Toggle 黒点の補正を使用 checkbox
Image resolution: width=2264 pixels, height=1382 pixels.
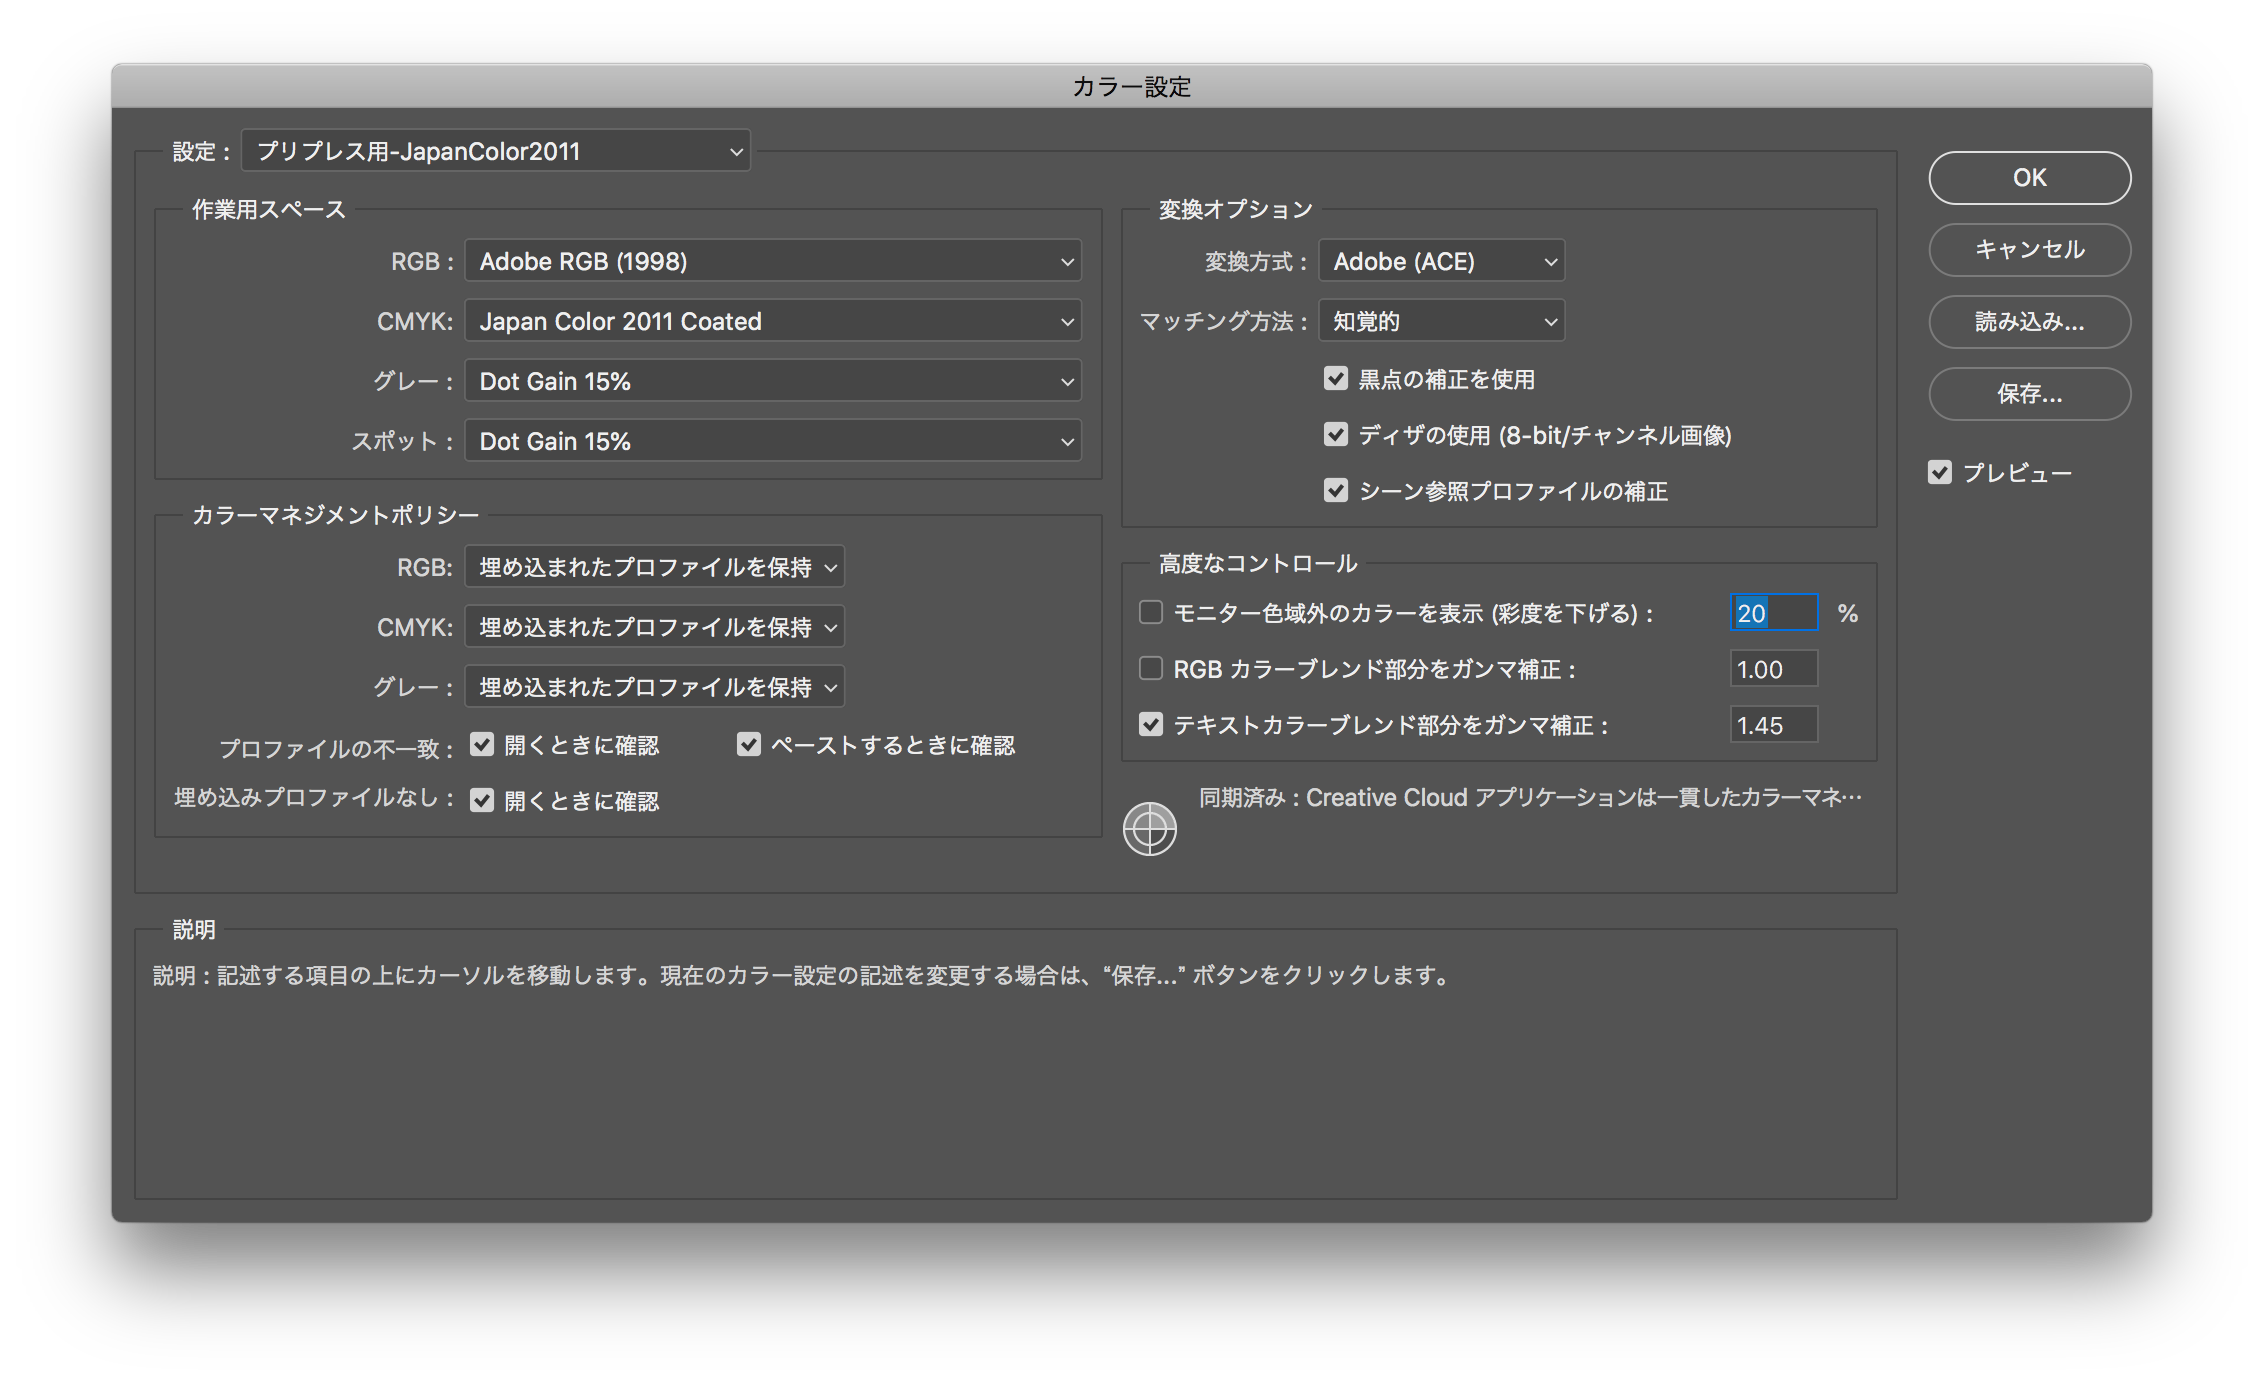coord(1336,378)
